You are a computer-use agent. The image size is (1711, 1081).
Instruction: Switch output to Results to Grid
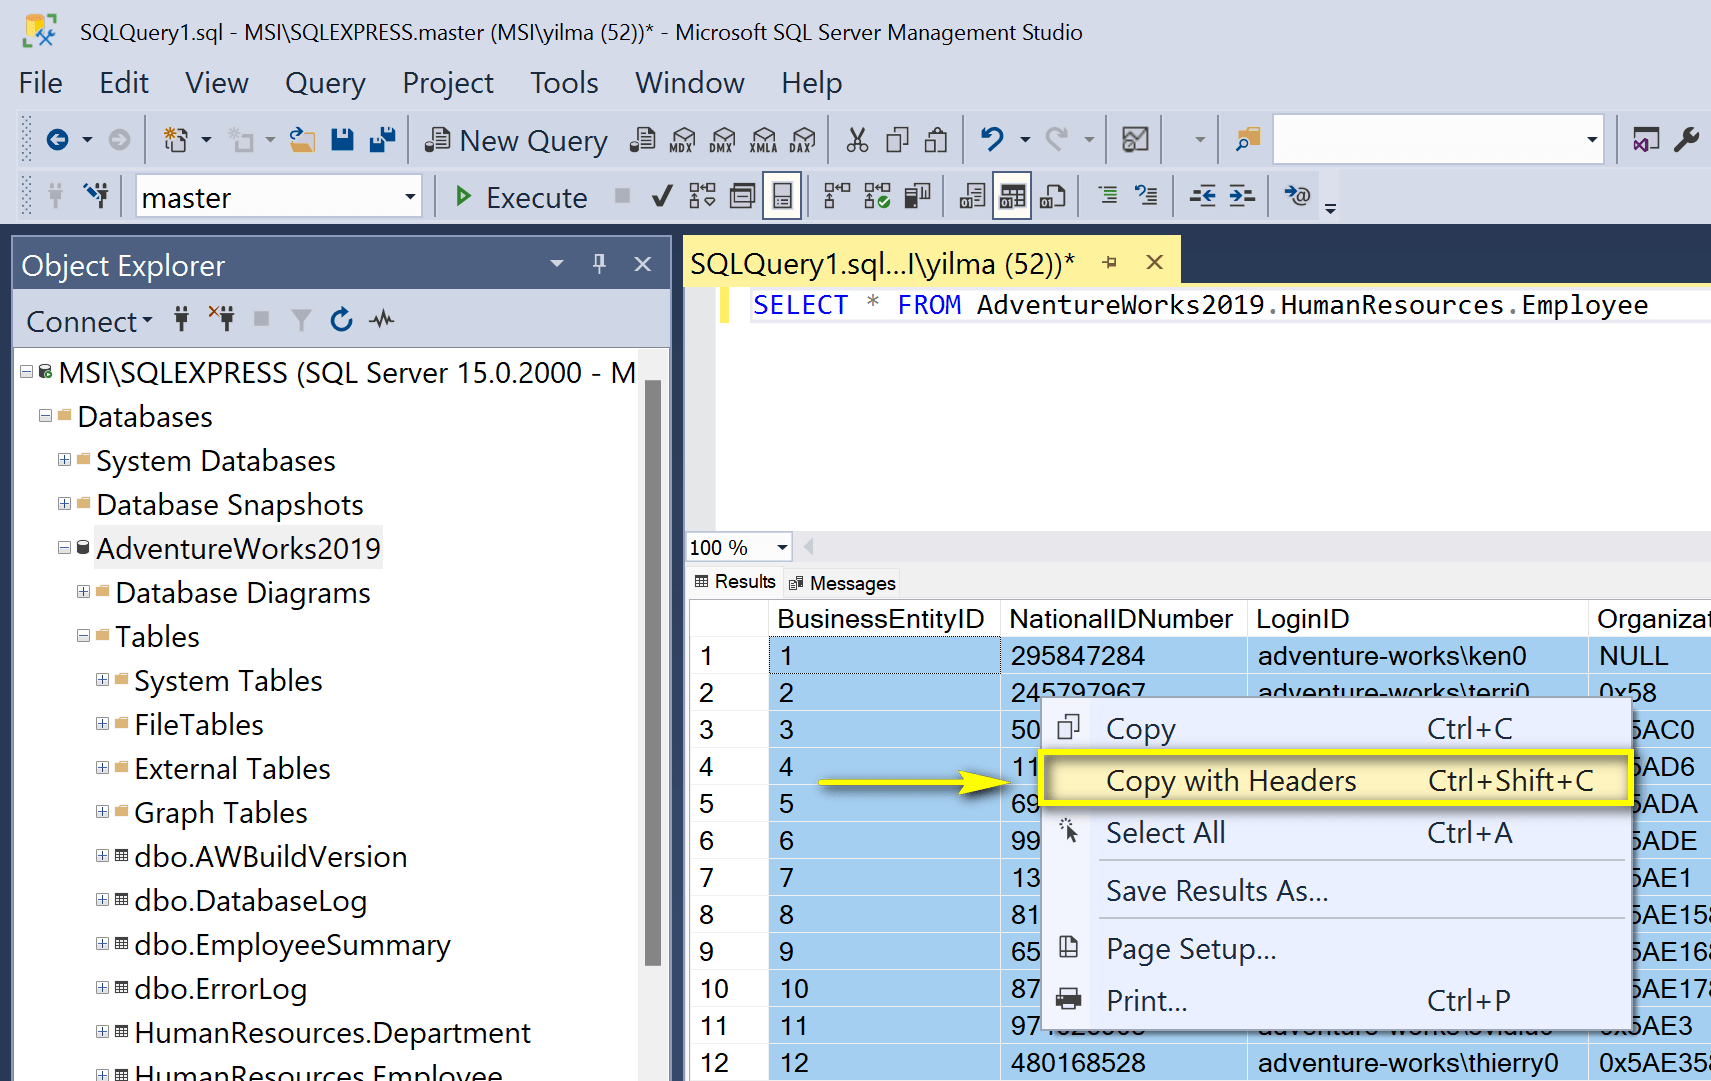click(x=1012, y=196)
